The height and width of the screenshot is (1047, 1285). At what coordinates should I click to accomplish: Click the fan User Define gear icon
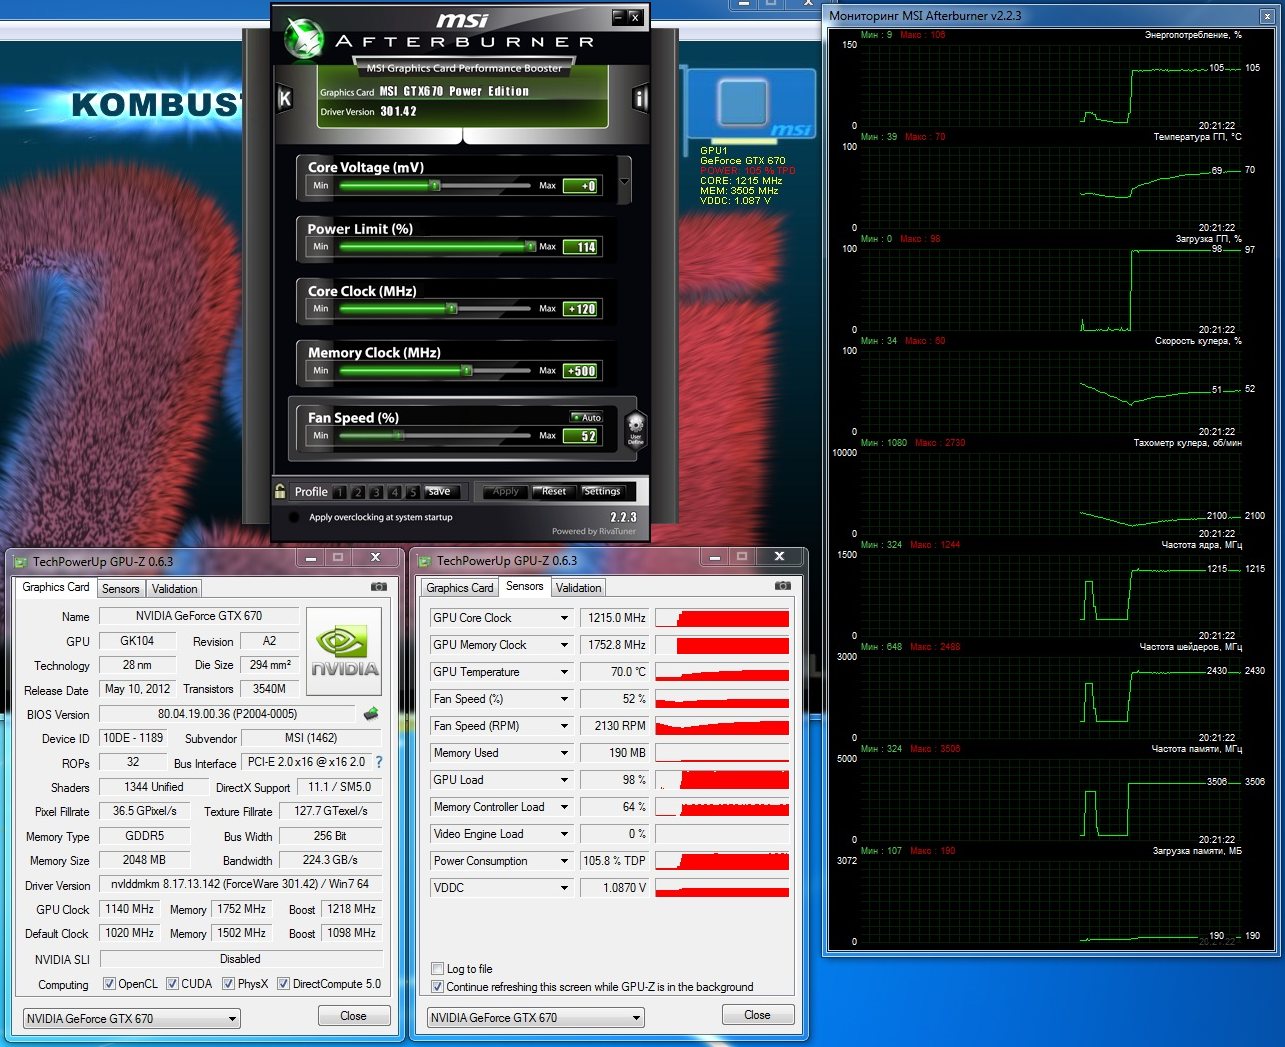tap(635, 428)
